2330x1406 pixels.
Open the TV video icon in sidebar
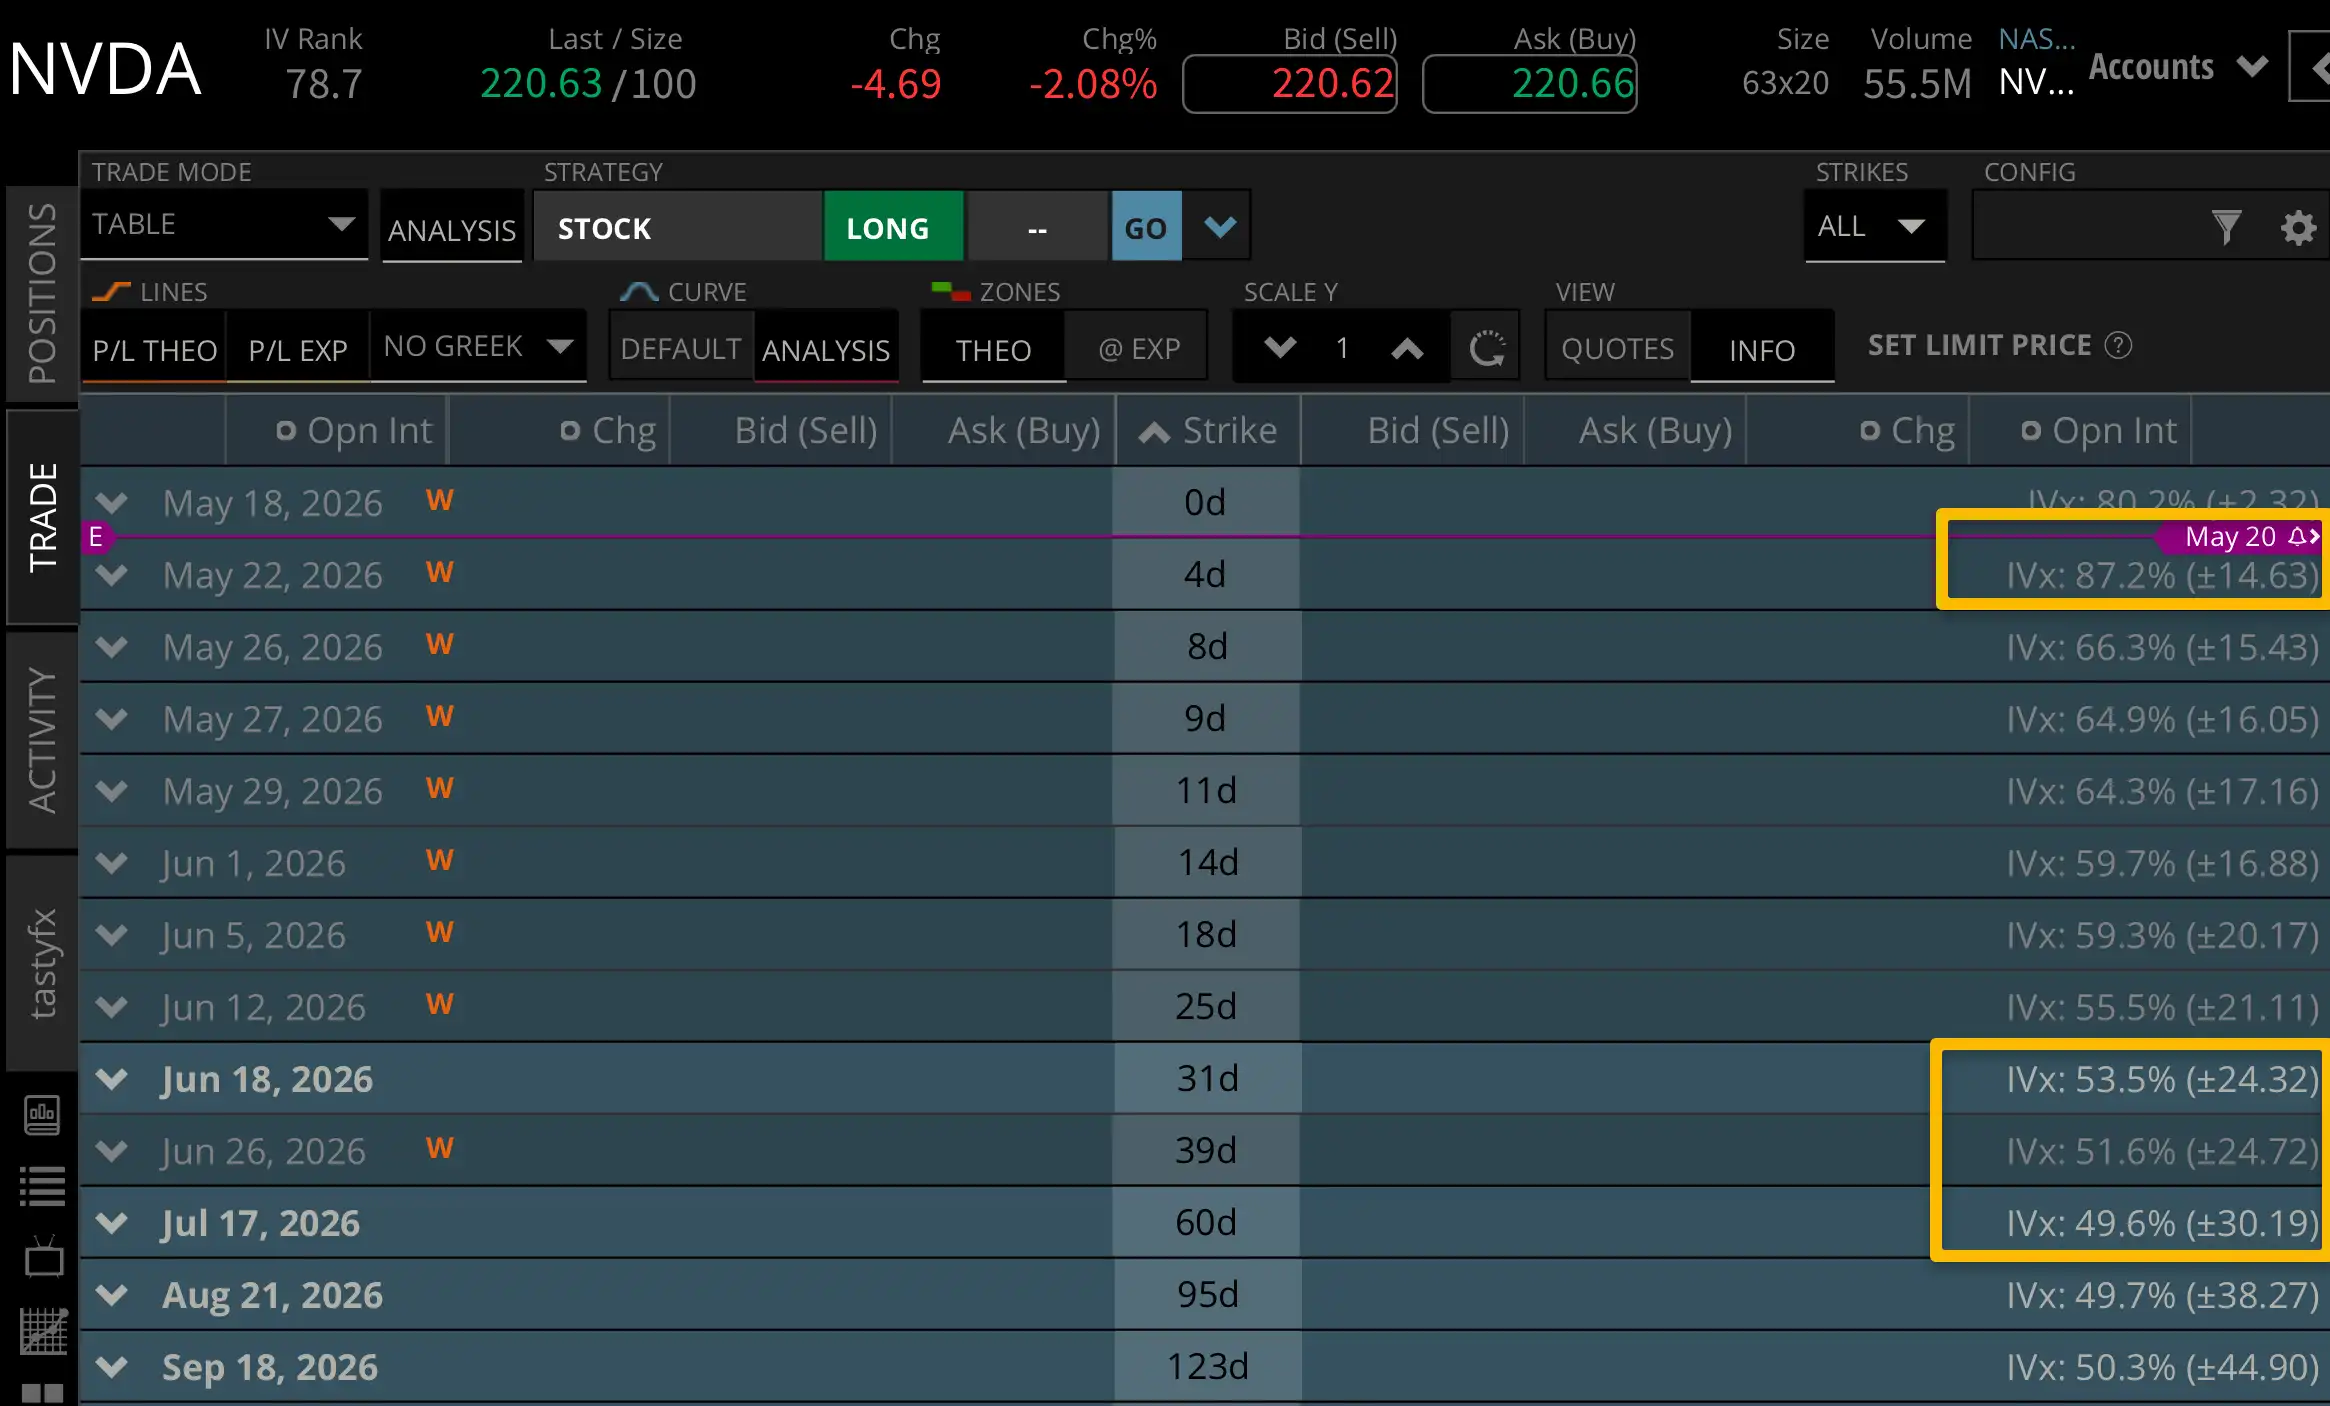click(x=43, y=1257)
